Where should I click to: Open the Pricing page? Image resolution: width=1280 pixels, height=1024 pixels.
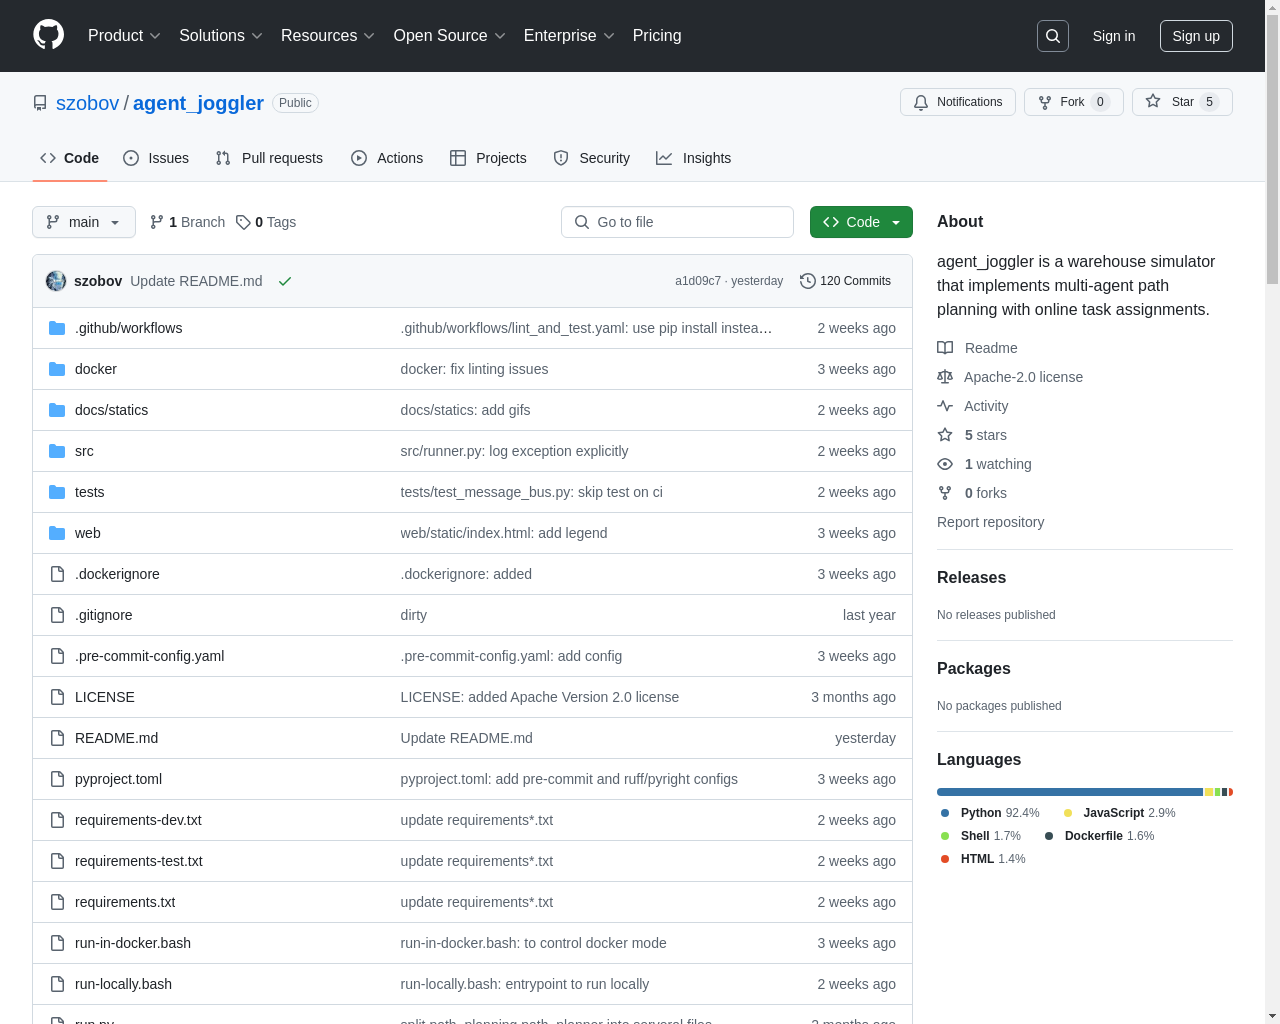pyautogui.click(x=657, y=36)
